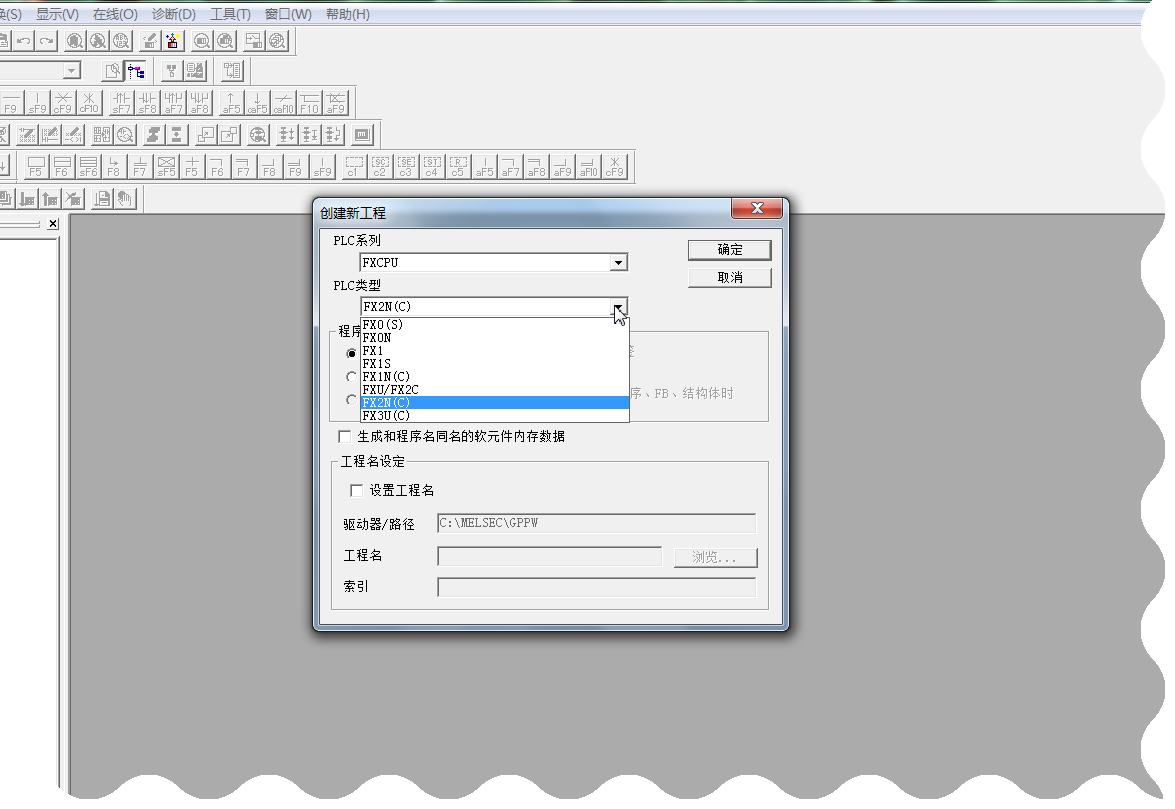Click the 驱动器/路径 field showing C:\MELSEC\GPPW
The height and width of the screenshot is (809, 1175).
point(596,524)
